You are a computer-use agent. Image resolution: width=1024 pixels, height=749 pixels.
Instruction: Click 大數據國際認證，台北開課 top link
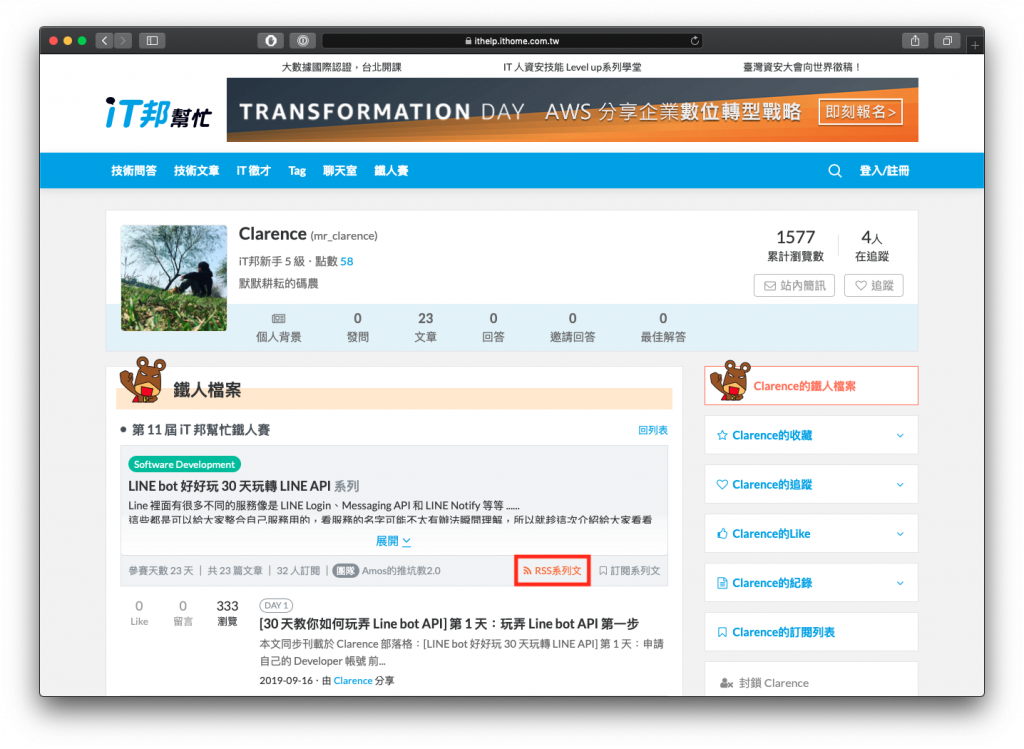(342, 67)
